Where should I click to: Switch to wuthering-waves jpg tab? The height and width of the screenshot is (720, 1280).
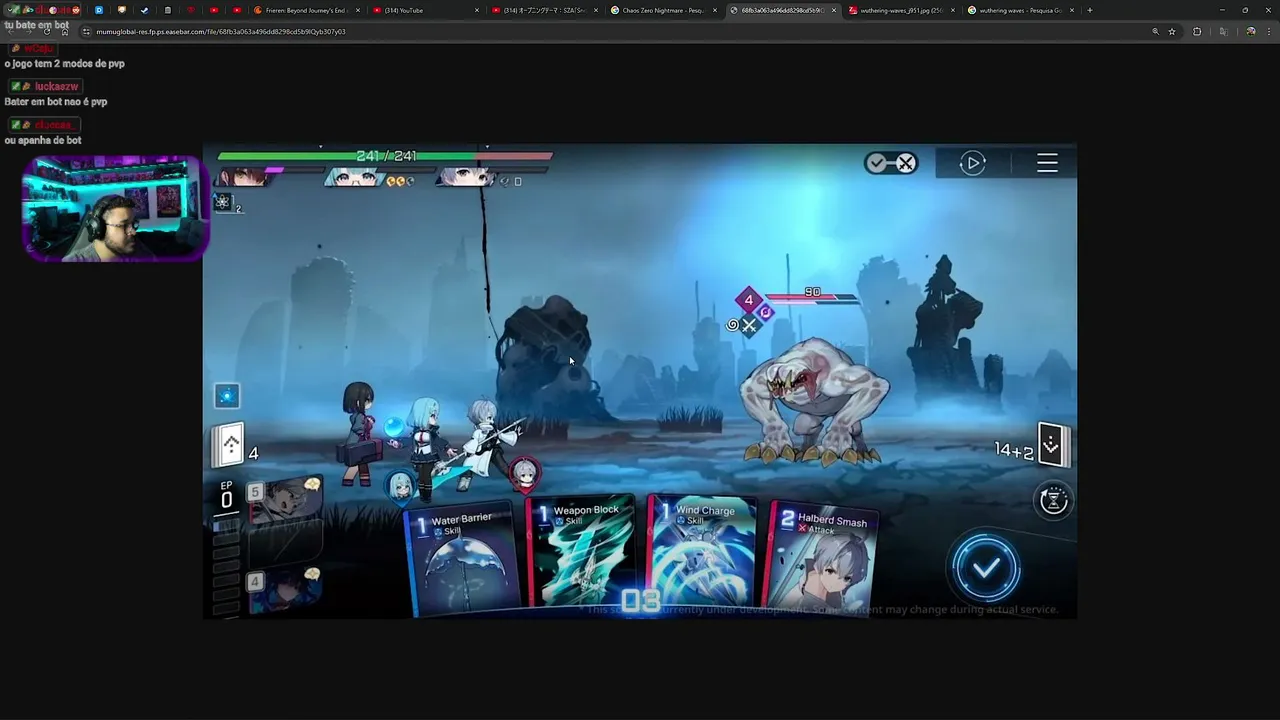pos(902,10)
